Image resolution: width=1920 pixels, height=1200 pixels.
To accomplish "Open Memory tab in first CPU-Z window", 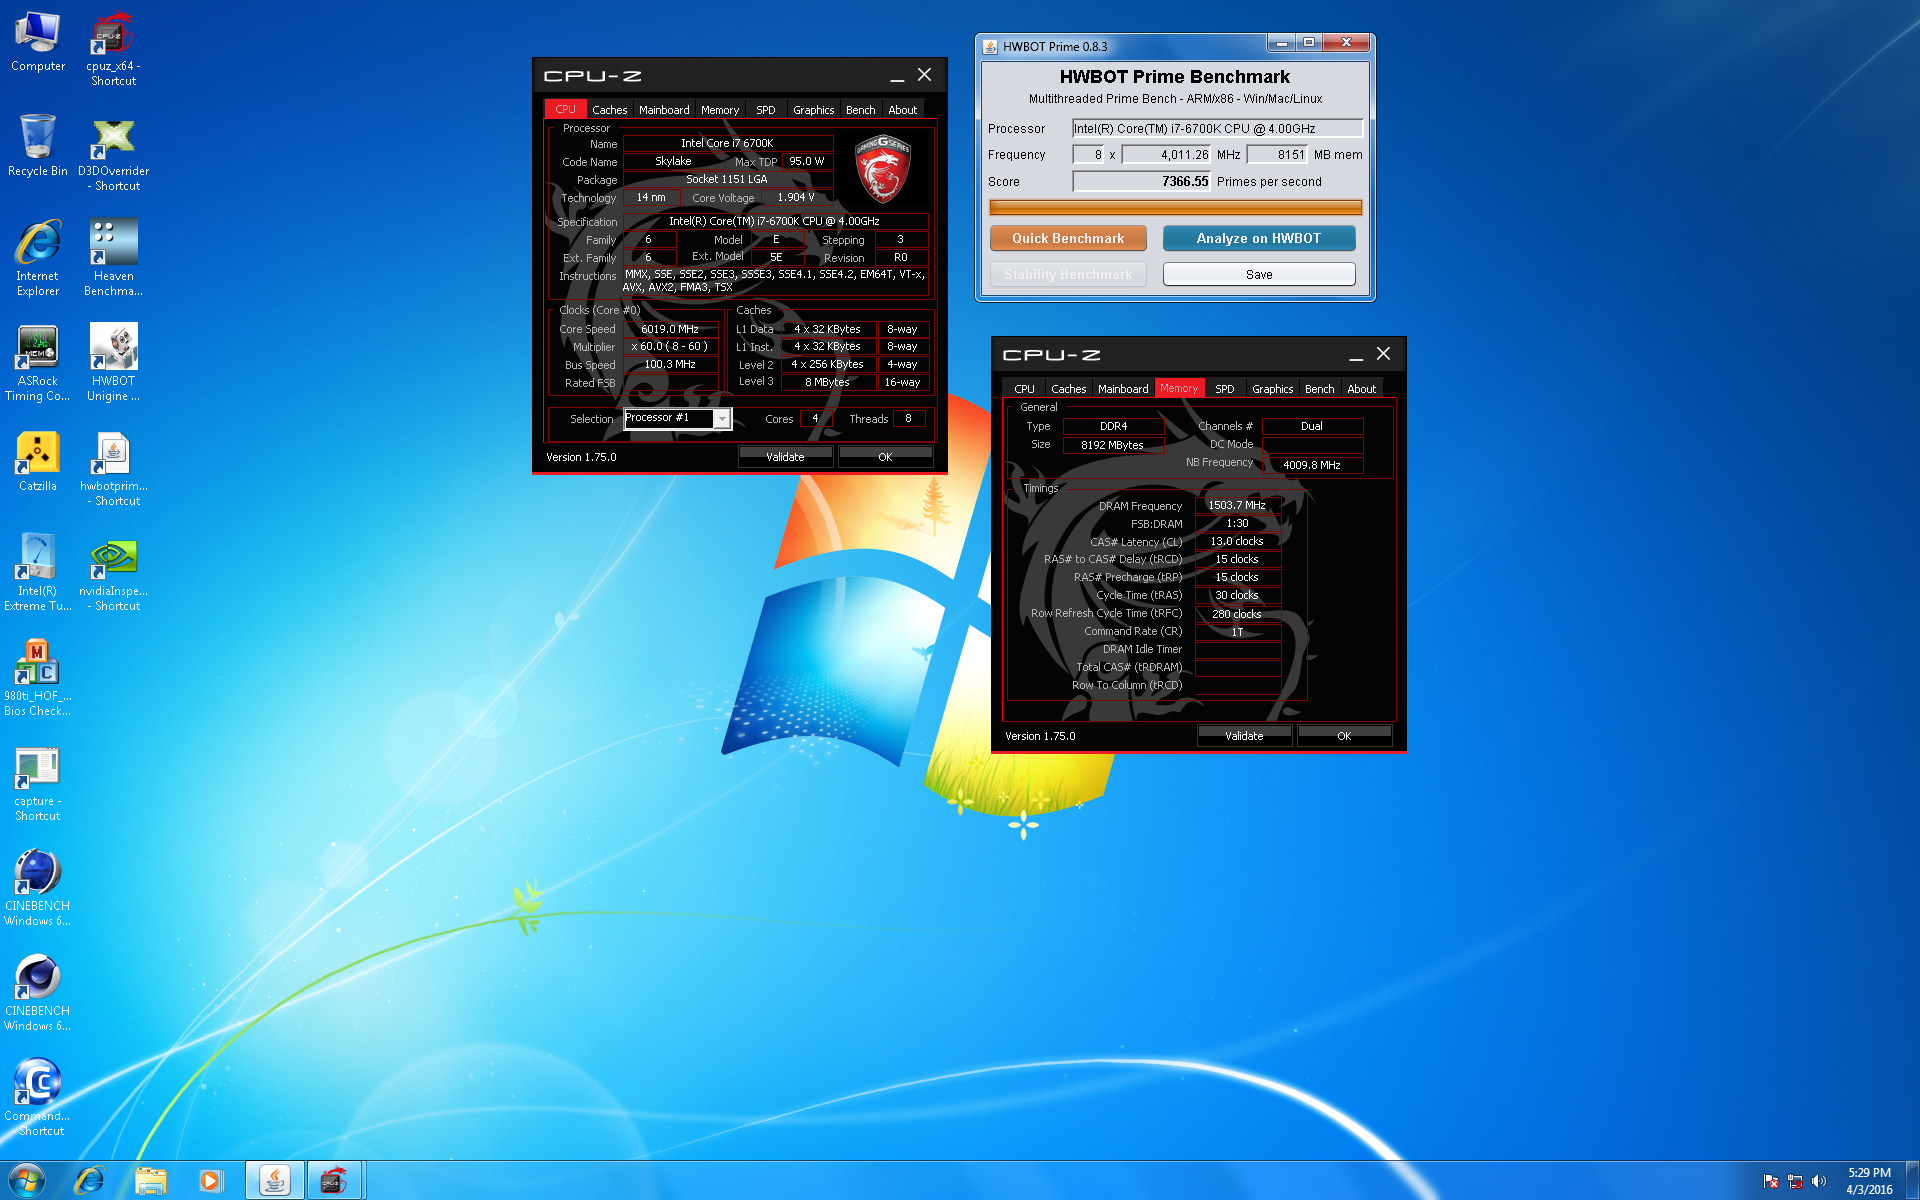I will 720,110.
